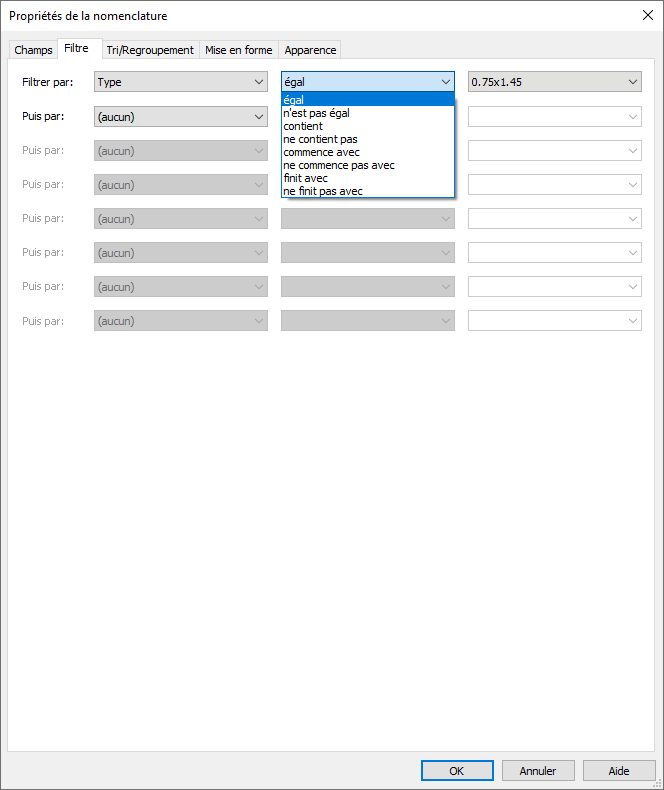Open the Filtrer par Type dropdown
The height and width of the screenshot is (790, 664).
181,82
